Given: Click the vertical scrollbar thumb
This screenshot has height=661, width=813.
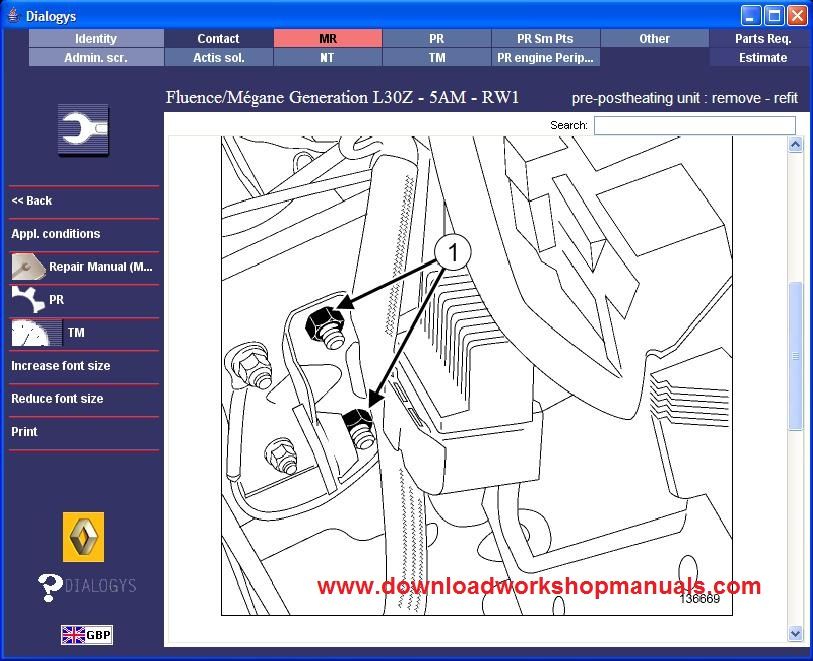Looking at the screenshot, I should click(x=795, y=356).
